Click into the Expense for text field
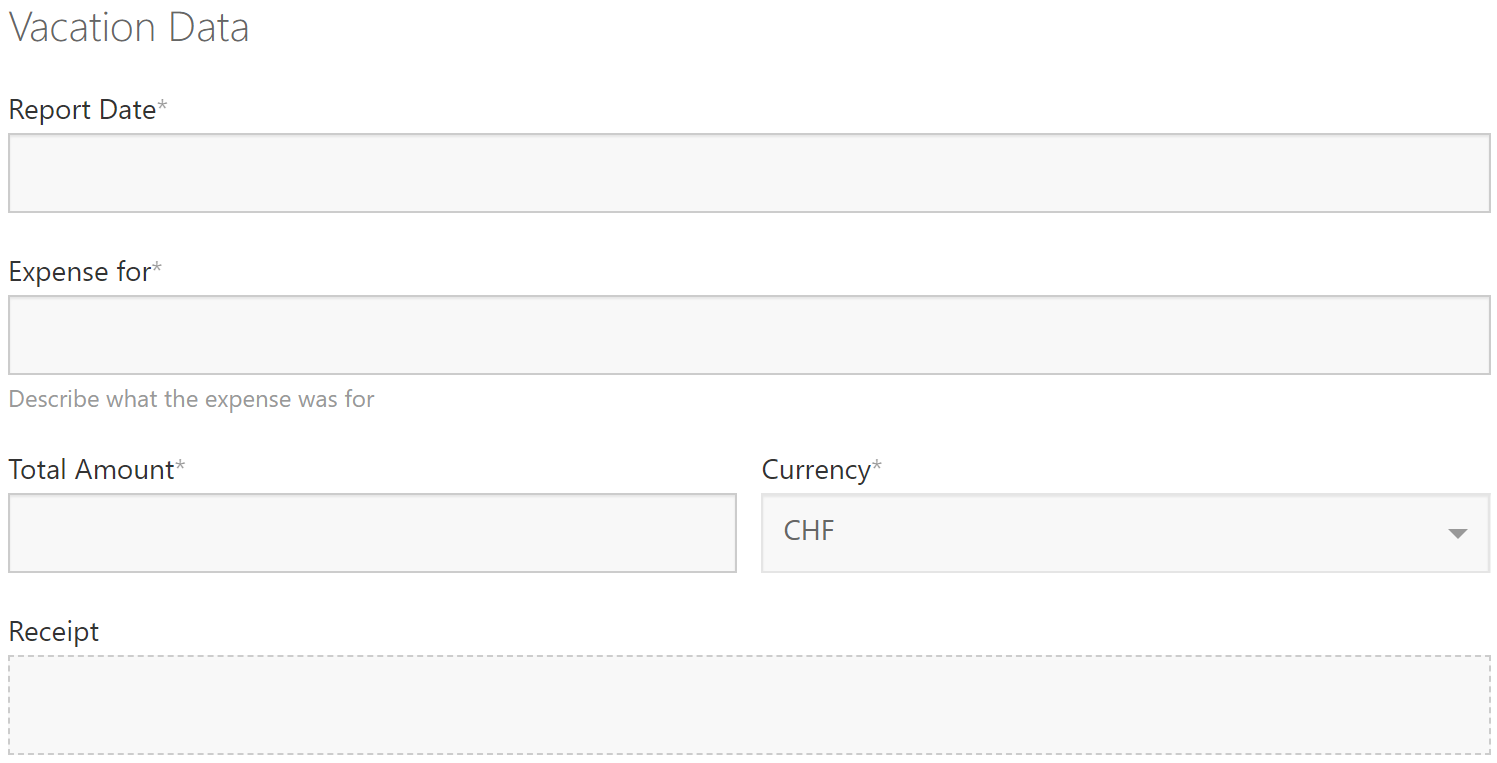 coord(748,335)
